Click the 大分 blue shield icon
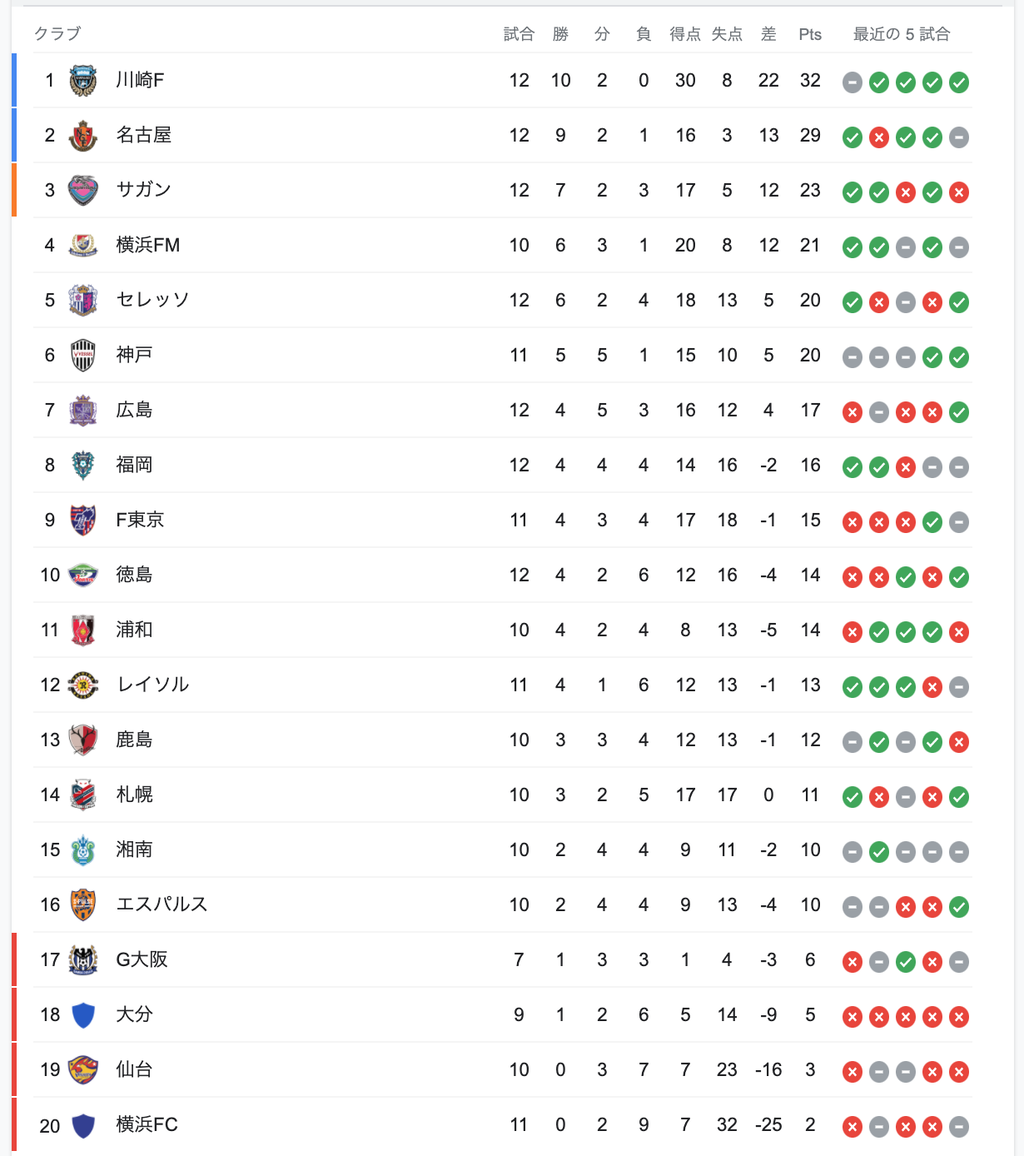The height and width of the screenshot is (1156, 1024). 83,1015
